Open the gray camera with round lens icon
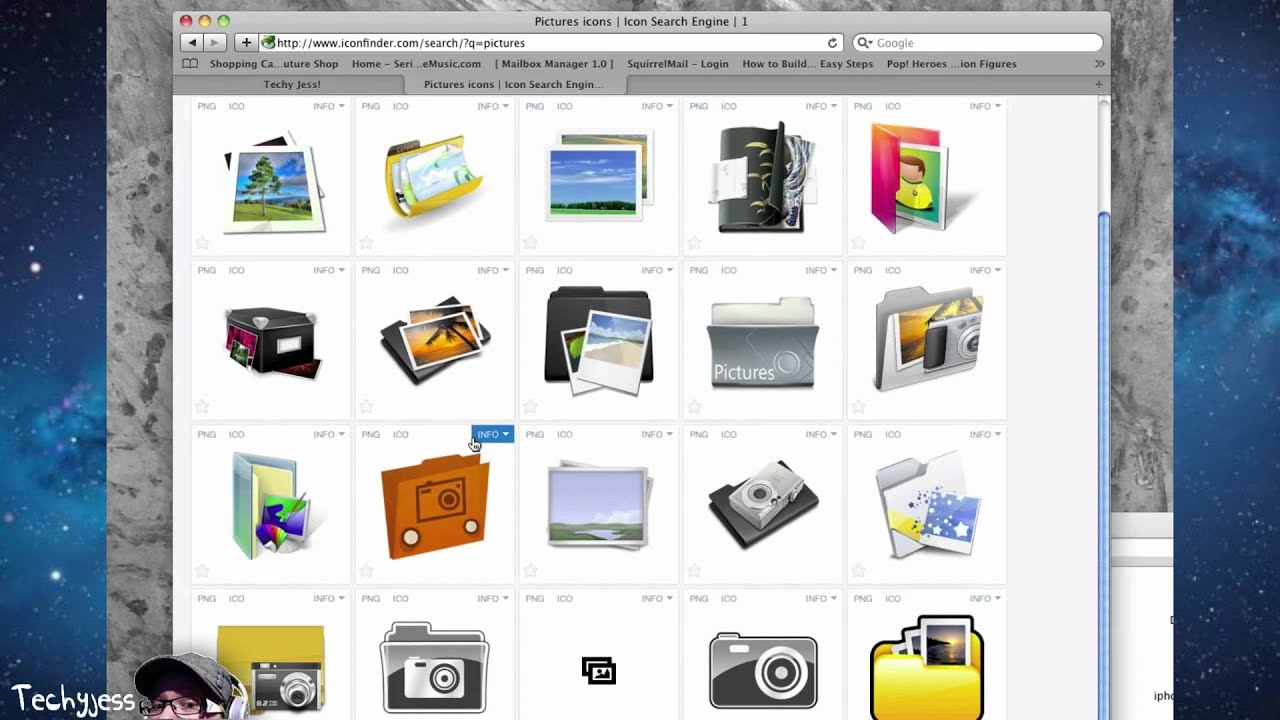 (x=763, y=671)
